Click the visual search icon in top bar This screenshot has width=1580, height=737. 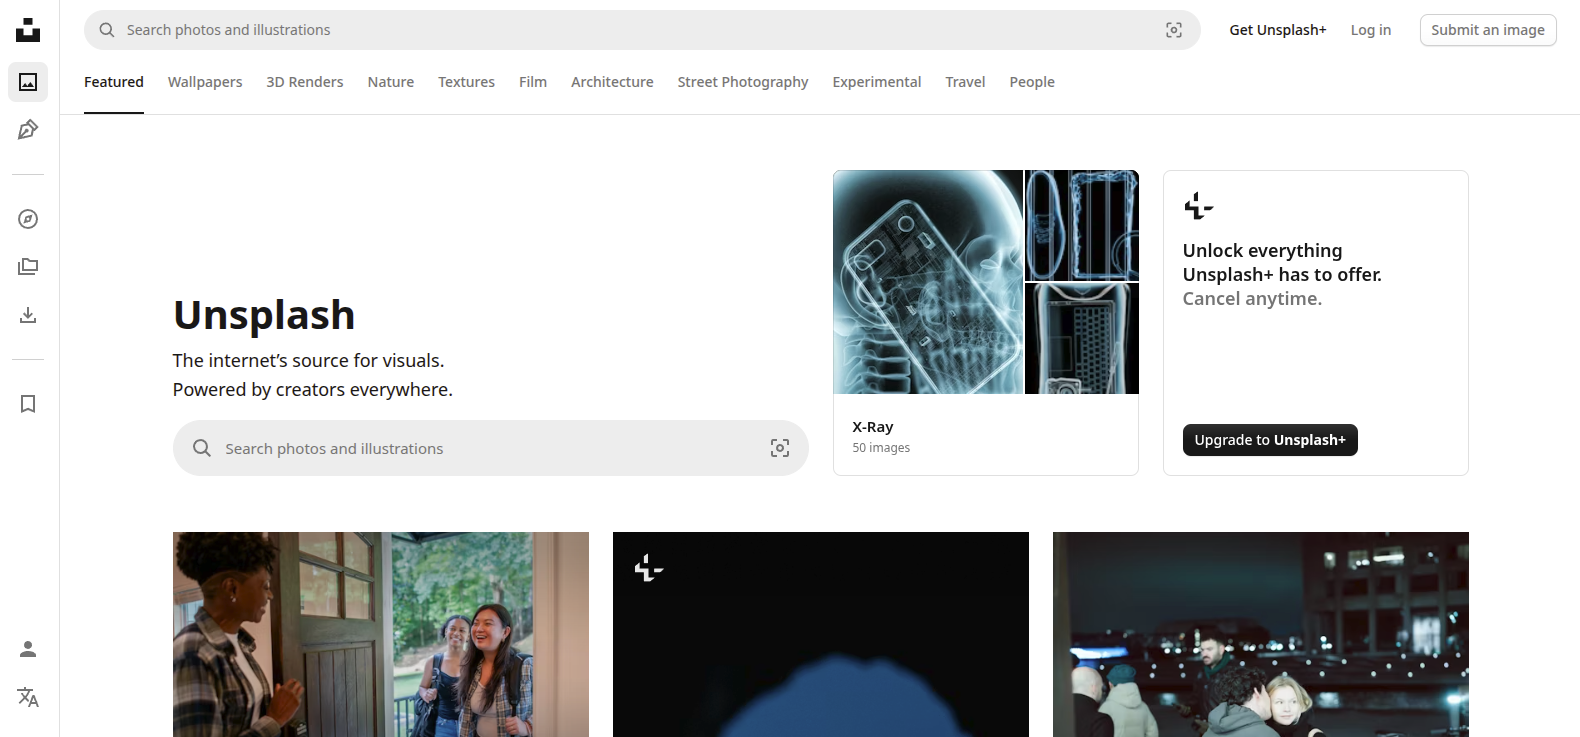pos(1174,30)
